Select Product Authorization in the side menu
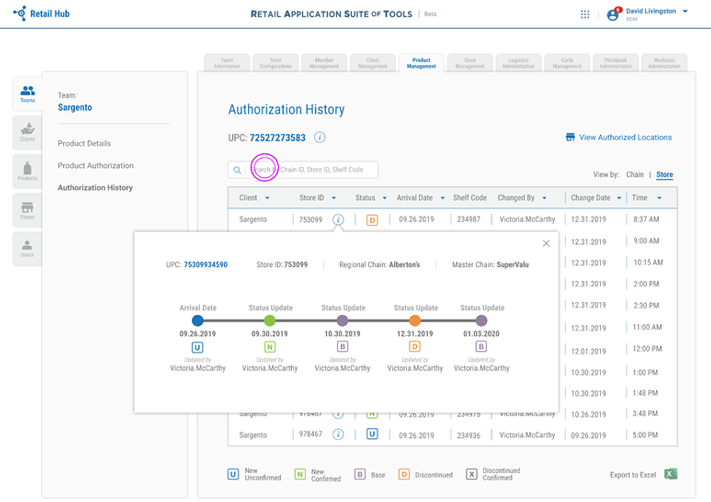 96,166
